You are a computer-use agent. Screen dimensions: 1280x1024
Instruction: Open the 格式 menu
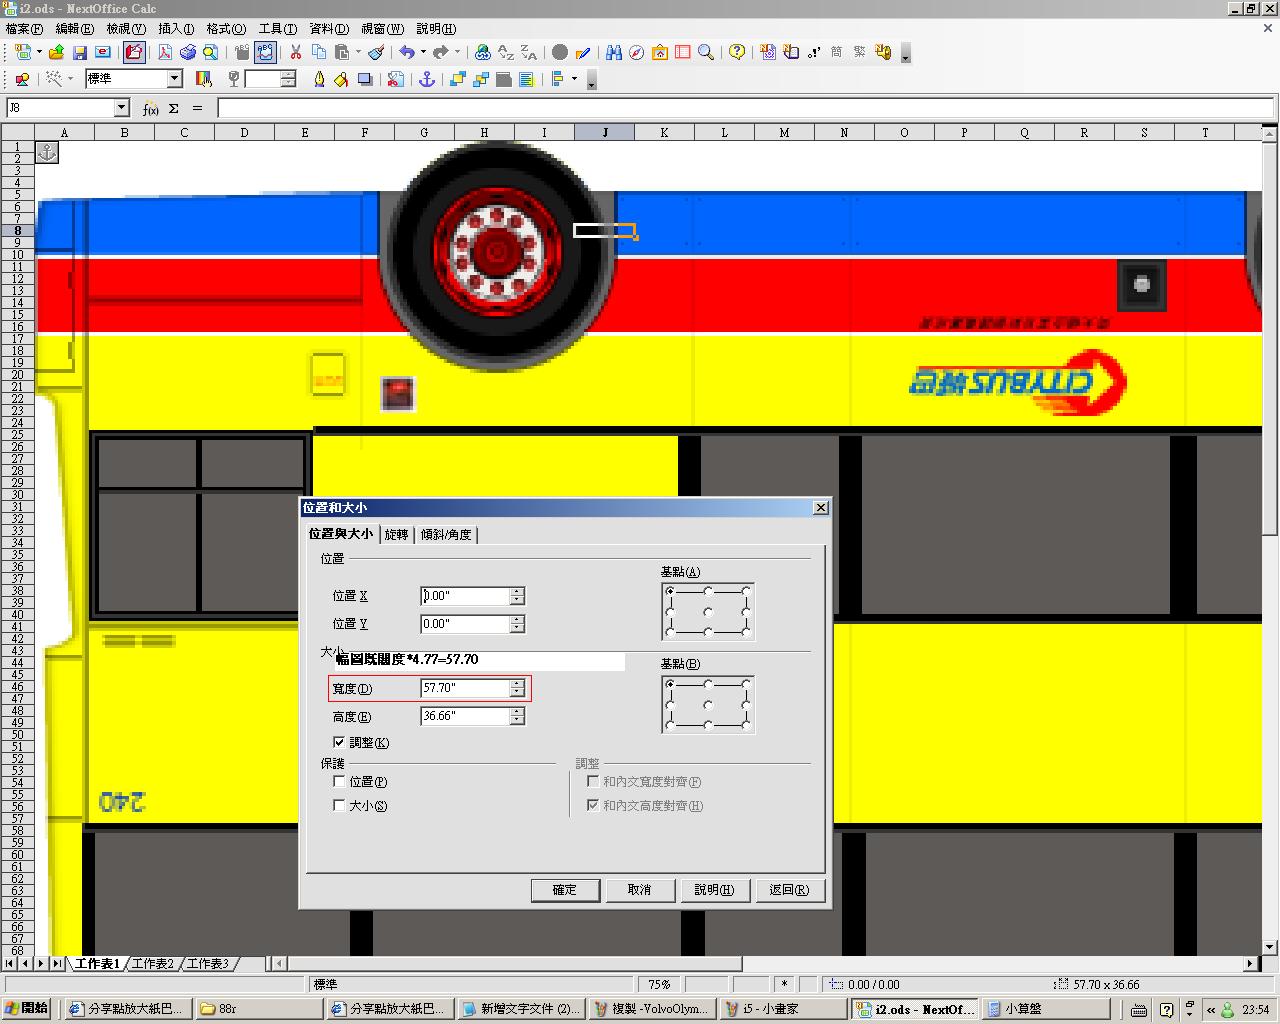tap(226, 29)
